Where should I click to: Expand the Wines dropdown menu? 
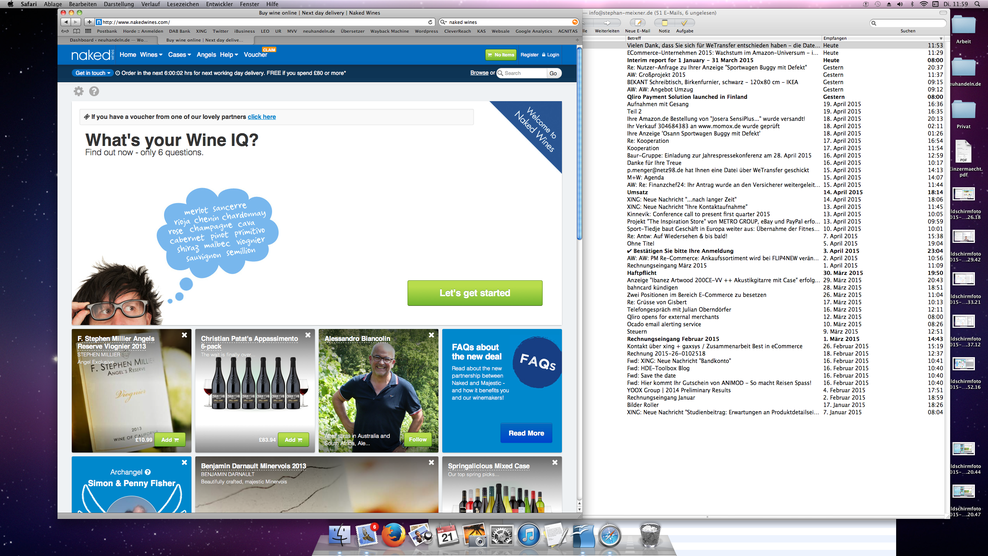pyautogui.click(x=151, y=55)
